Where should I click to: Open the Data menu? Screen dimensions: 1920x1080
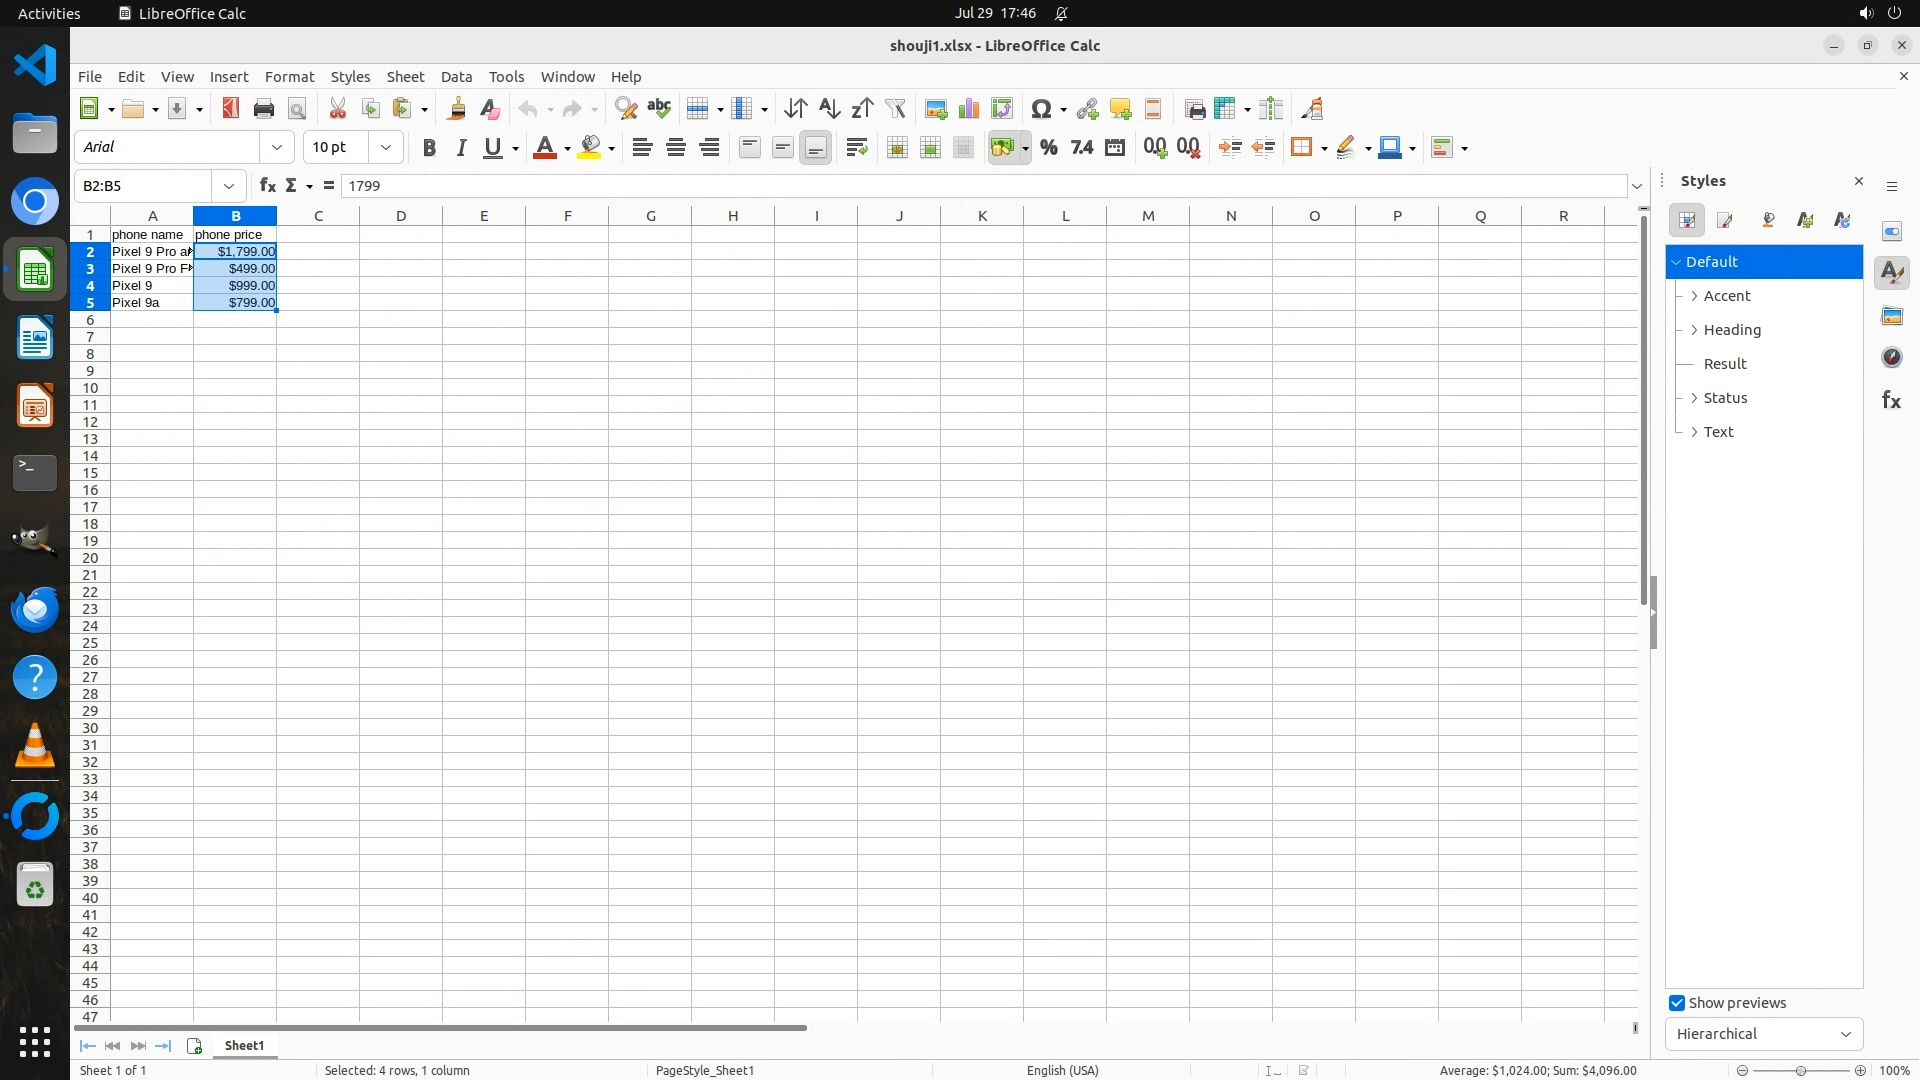pos(456,77)
